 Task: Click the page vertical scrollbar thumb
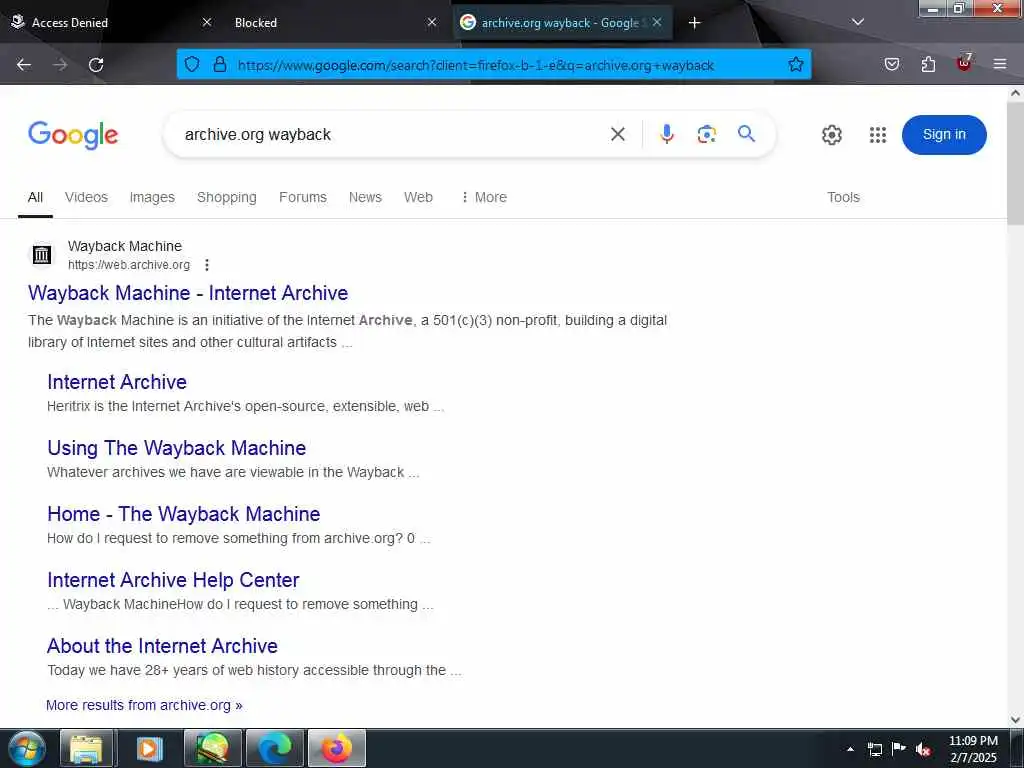coord(1015,163)
